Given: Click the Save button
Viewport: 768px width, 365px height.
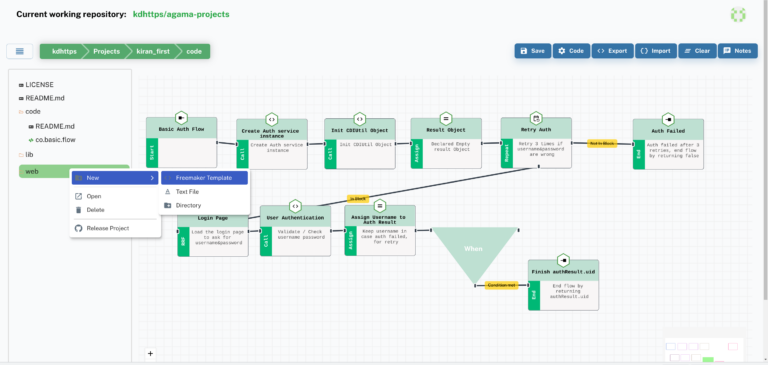Looking at the screenshot, I should point(532,51).
